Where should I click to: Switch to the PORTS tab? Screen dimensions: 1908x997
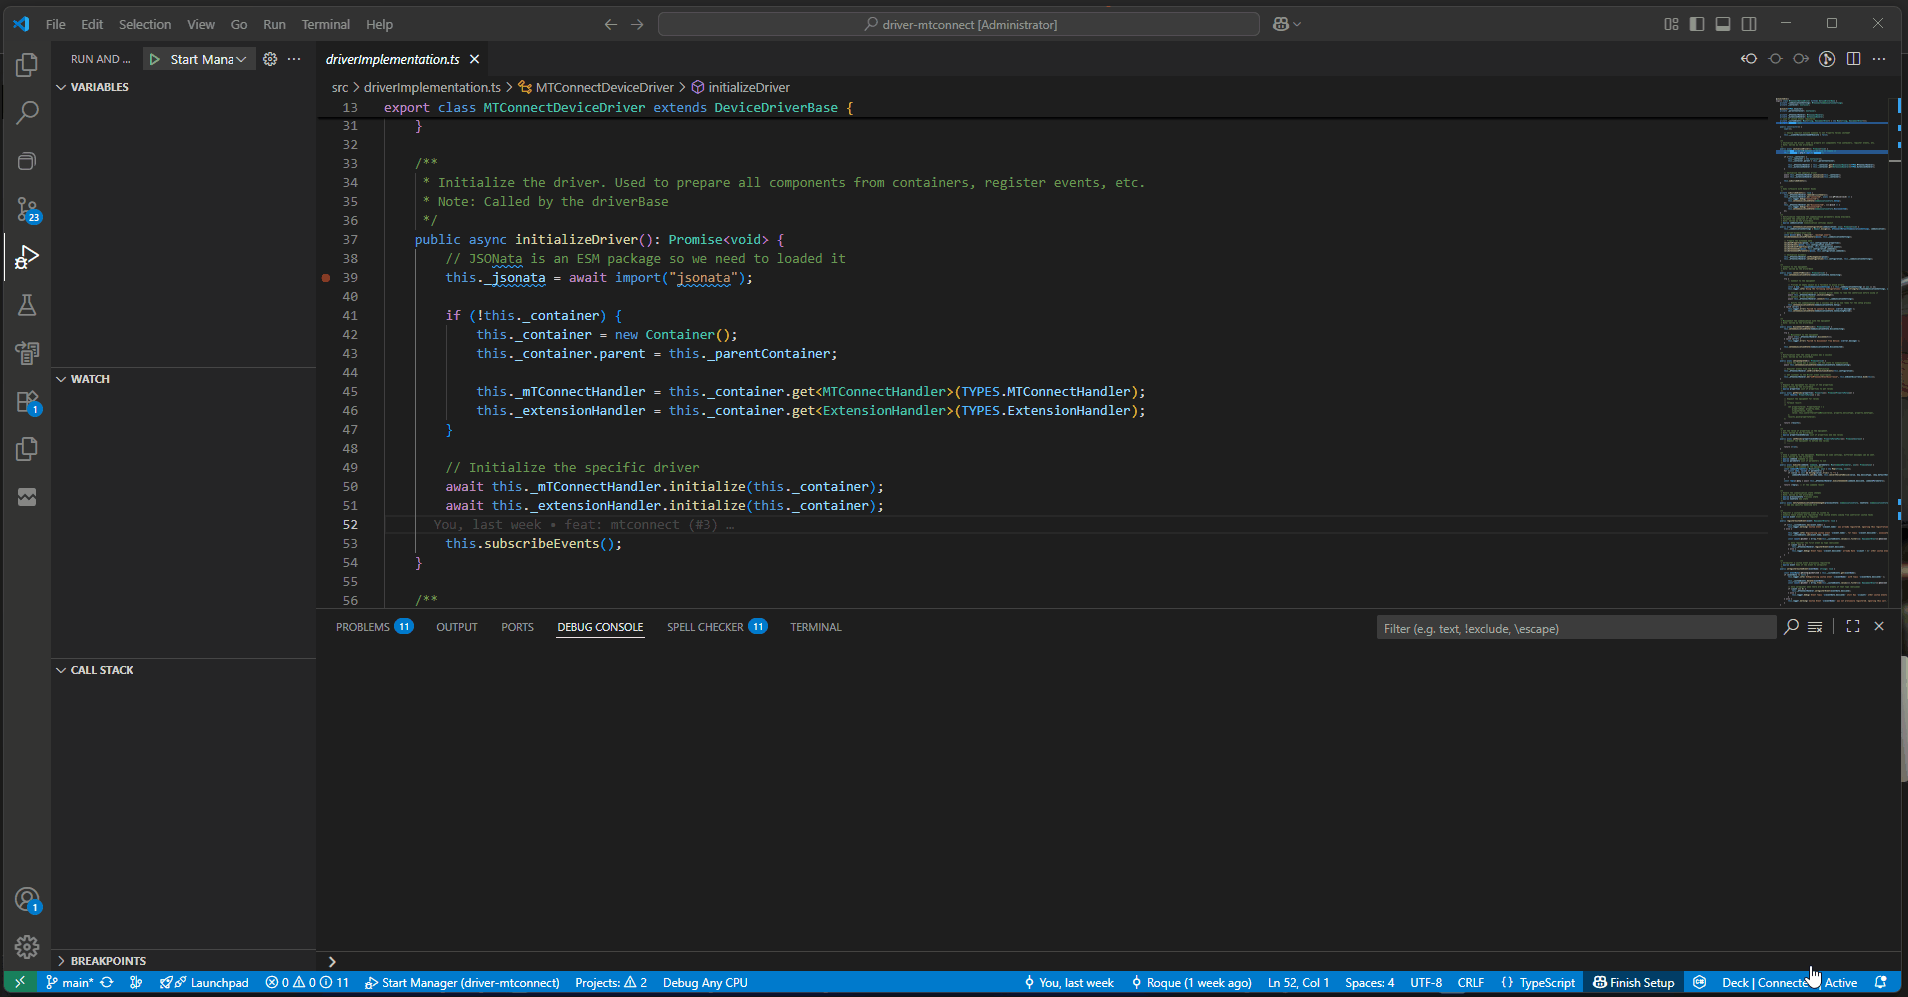point(517,627)
